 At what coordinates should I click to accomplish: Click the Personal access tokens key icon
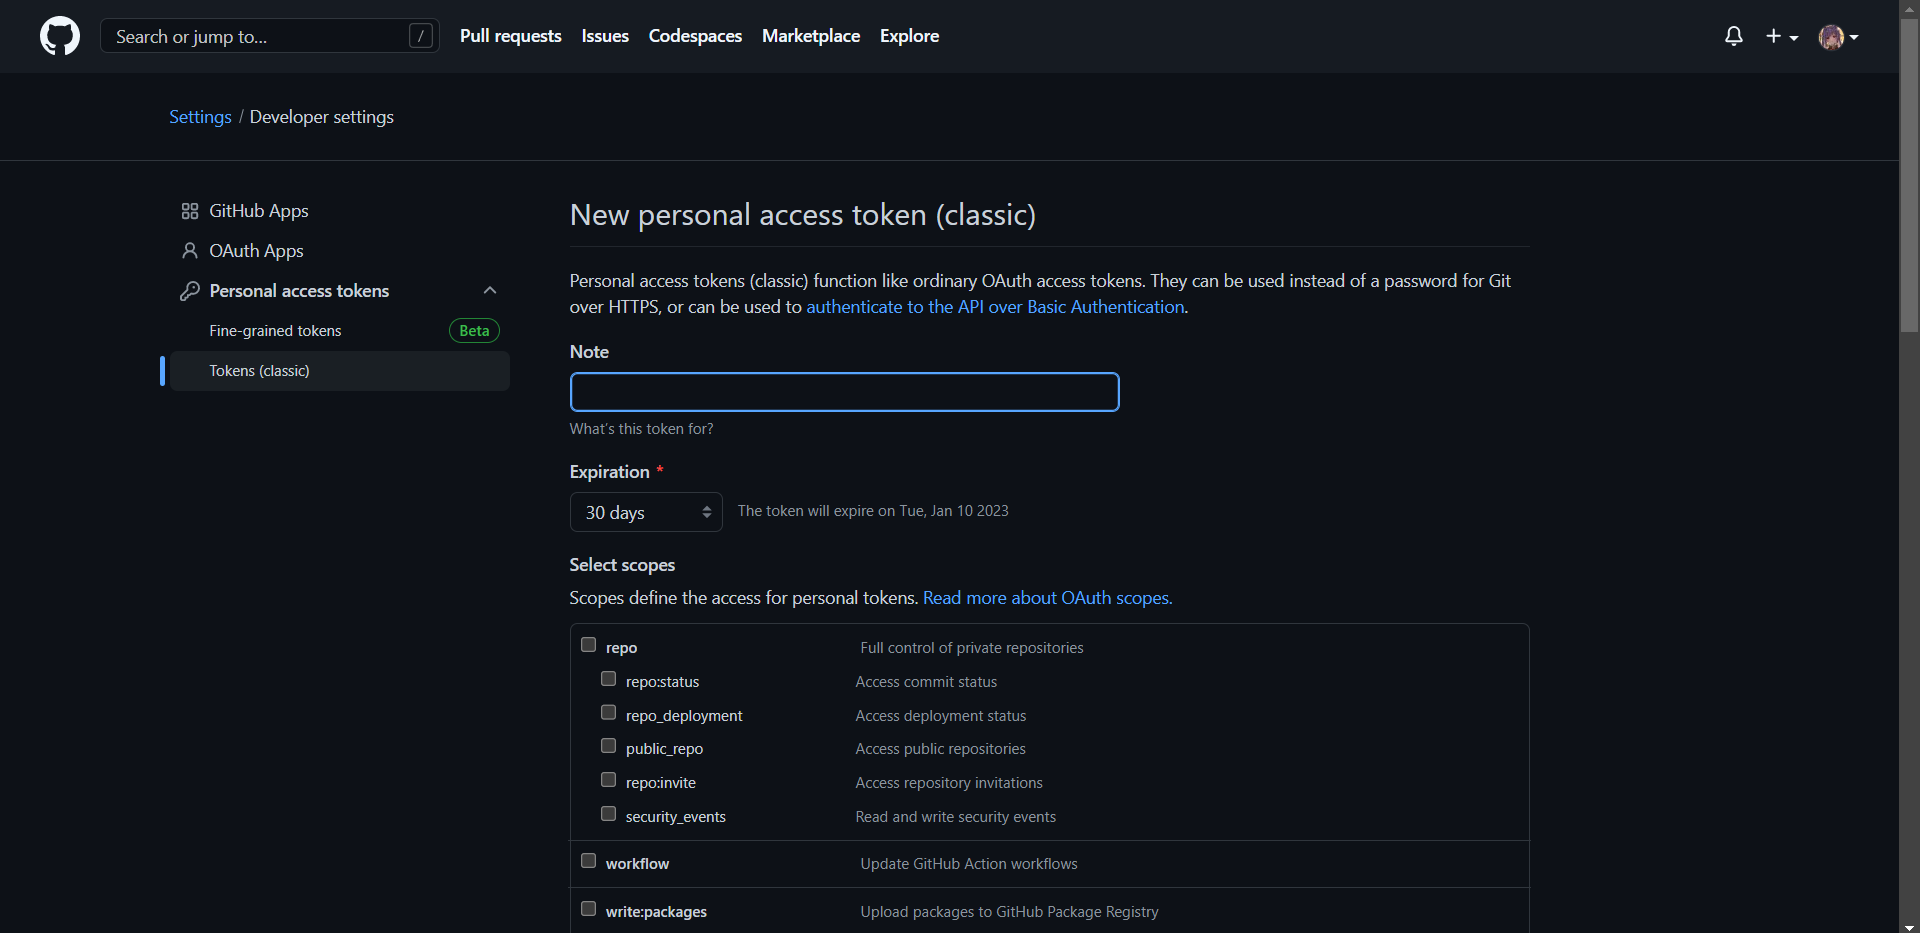pyautogui.click(x=190, y=291)
